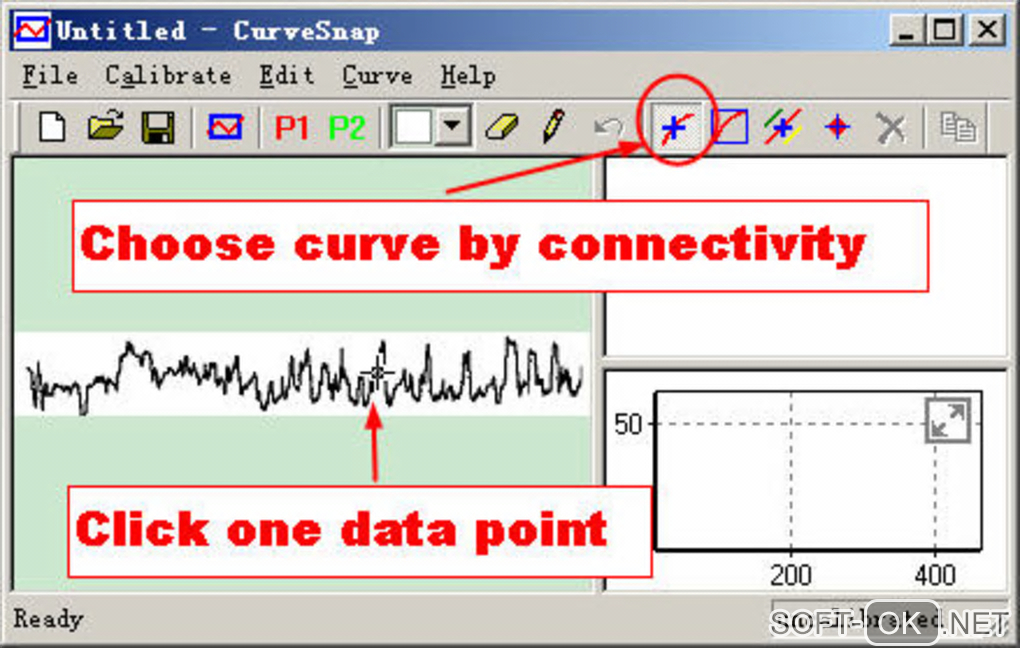Screen dimensions: 1020x648
Task: Click the axis label 400
Action: click(935, 575)
